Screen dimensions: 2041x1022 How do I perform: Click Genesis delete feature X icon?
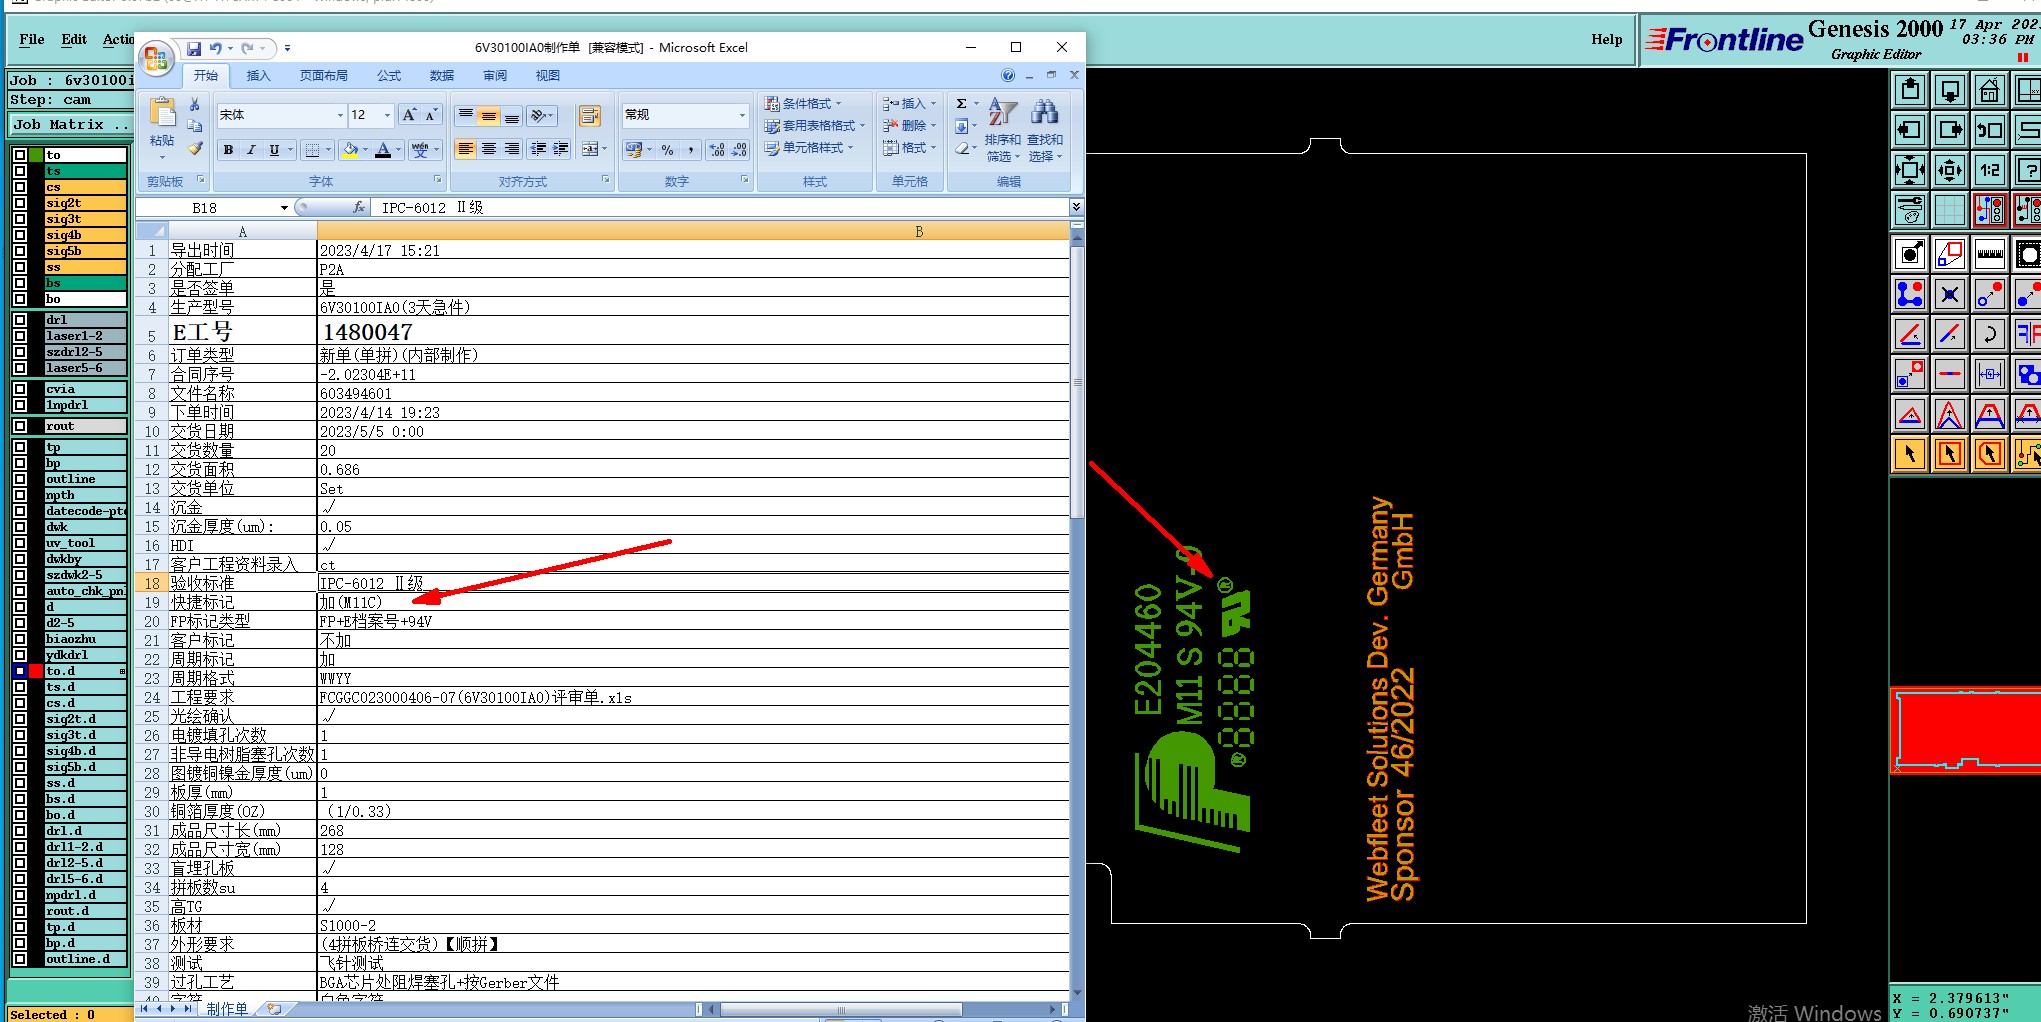1950,294
